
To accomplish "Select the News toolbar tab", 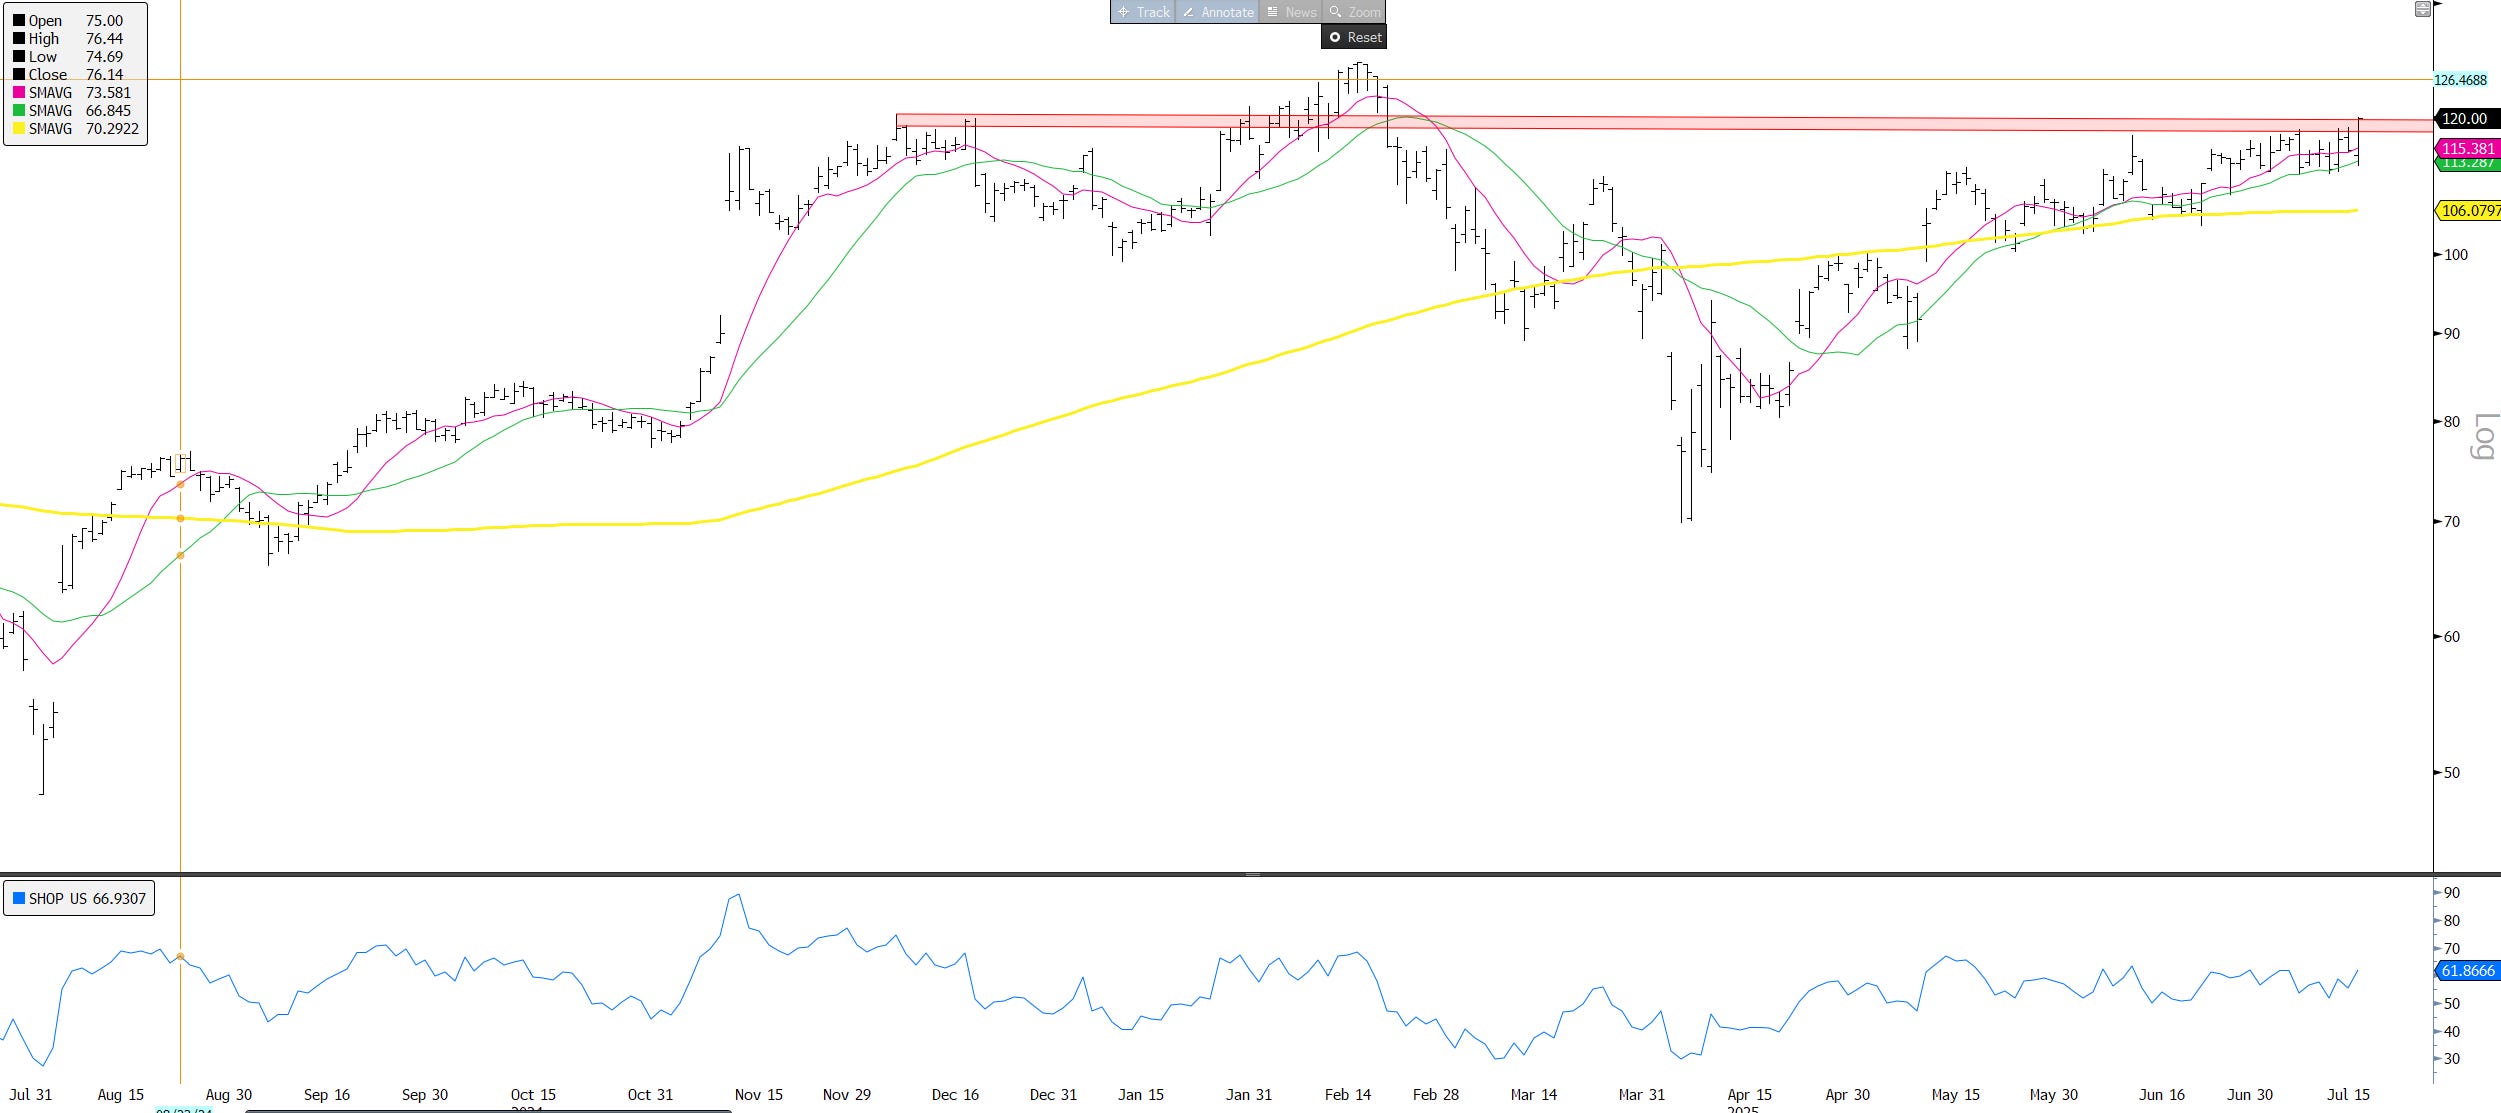I will pyautogui.click(x=1300, y=12).
